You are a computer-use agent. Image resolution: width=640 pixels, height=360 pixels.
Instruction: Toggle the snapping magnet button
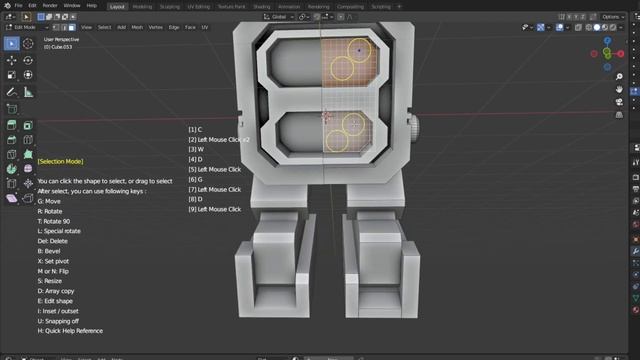tap(316, 17)
